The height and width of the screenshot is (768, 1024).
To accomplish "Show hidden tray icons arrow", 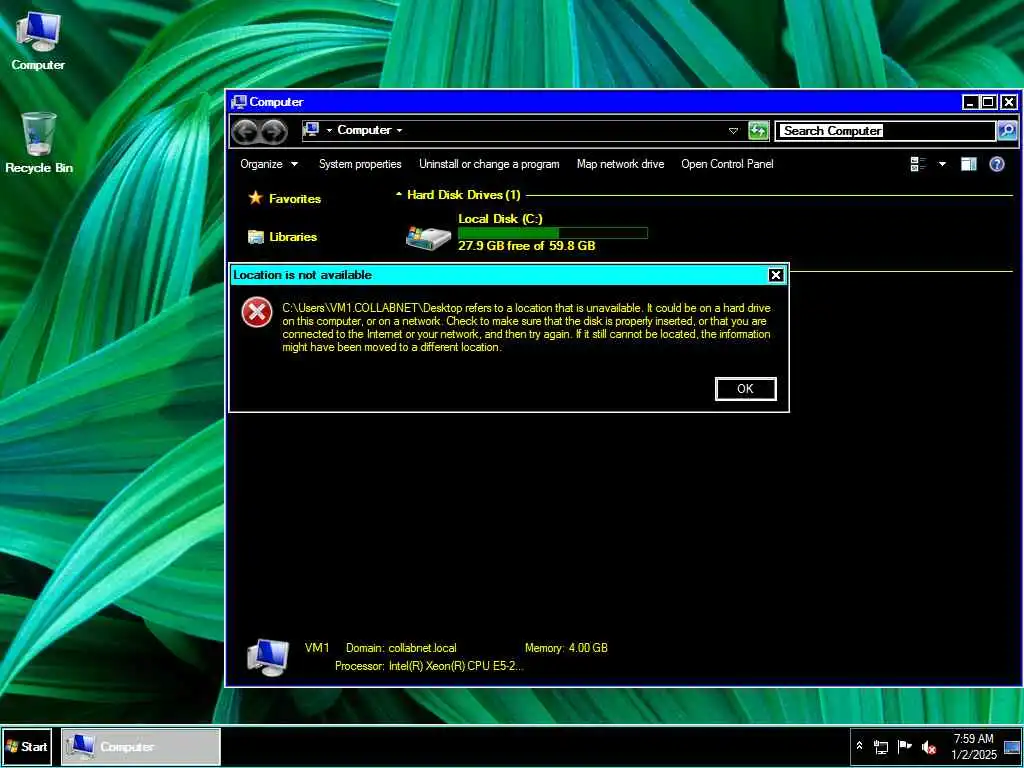I will pos(859,746).
